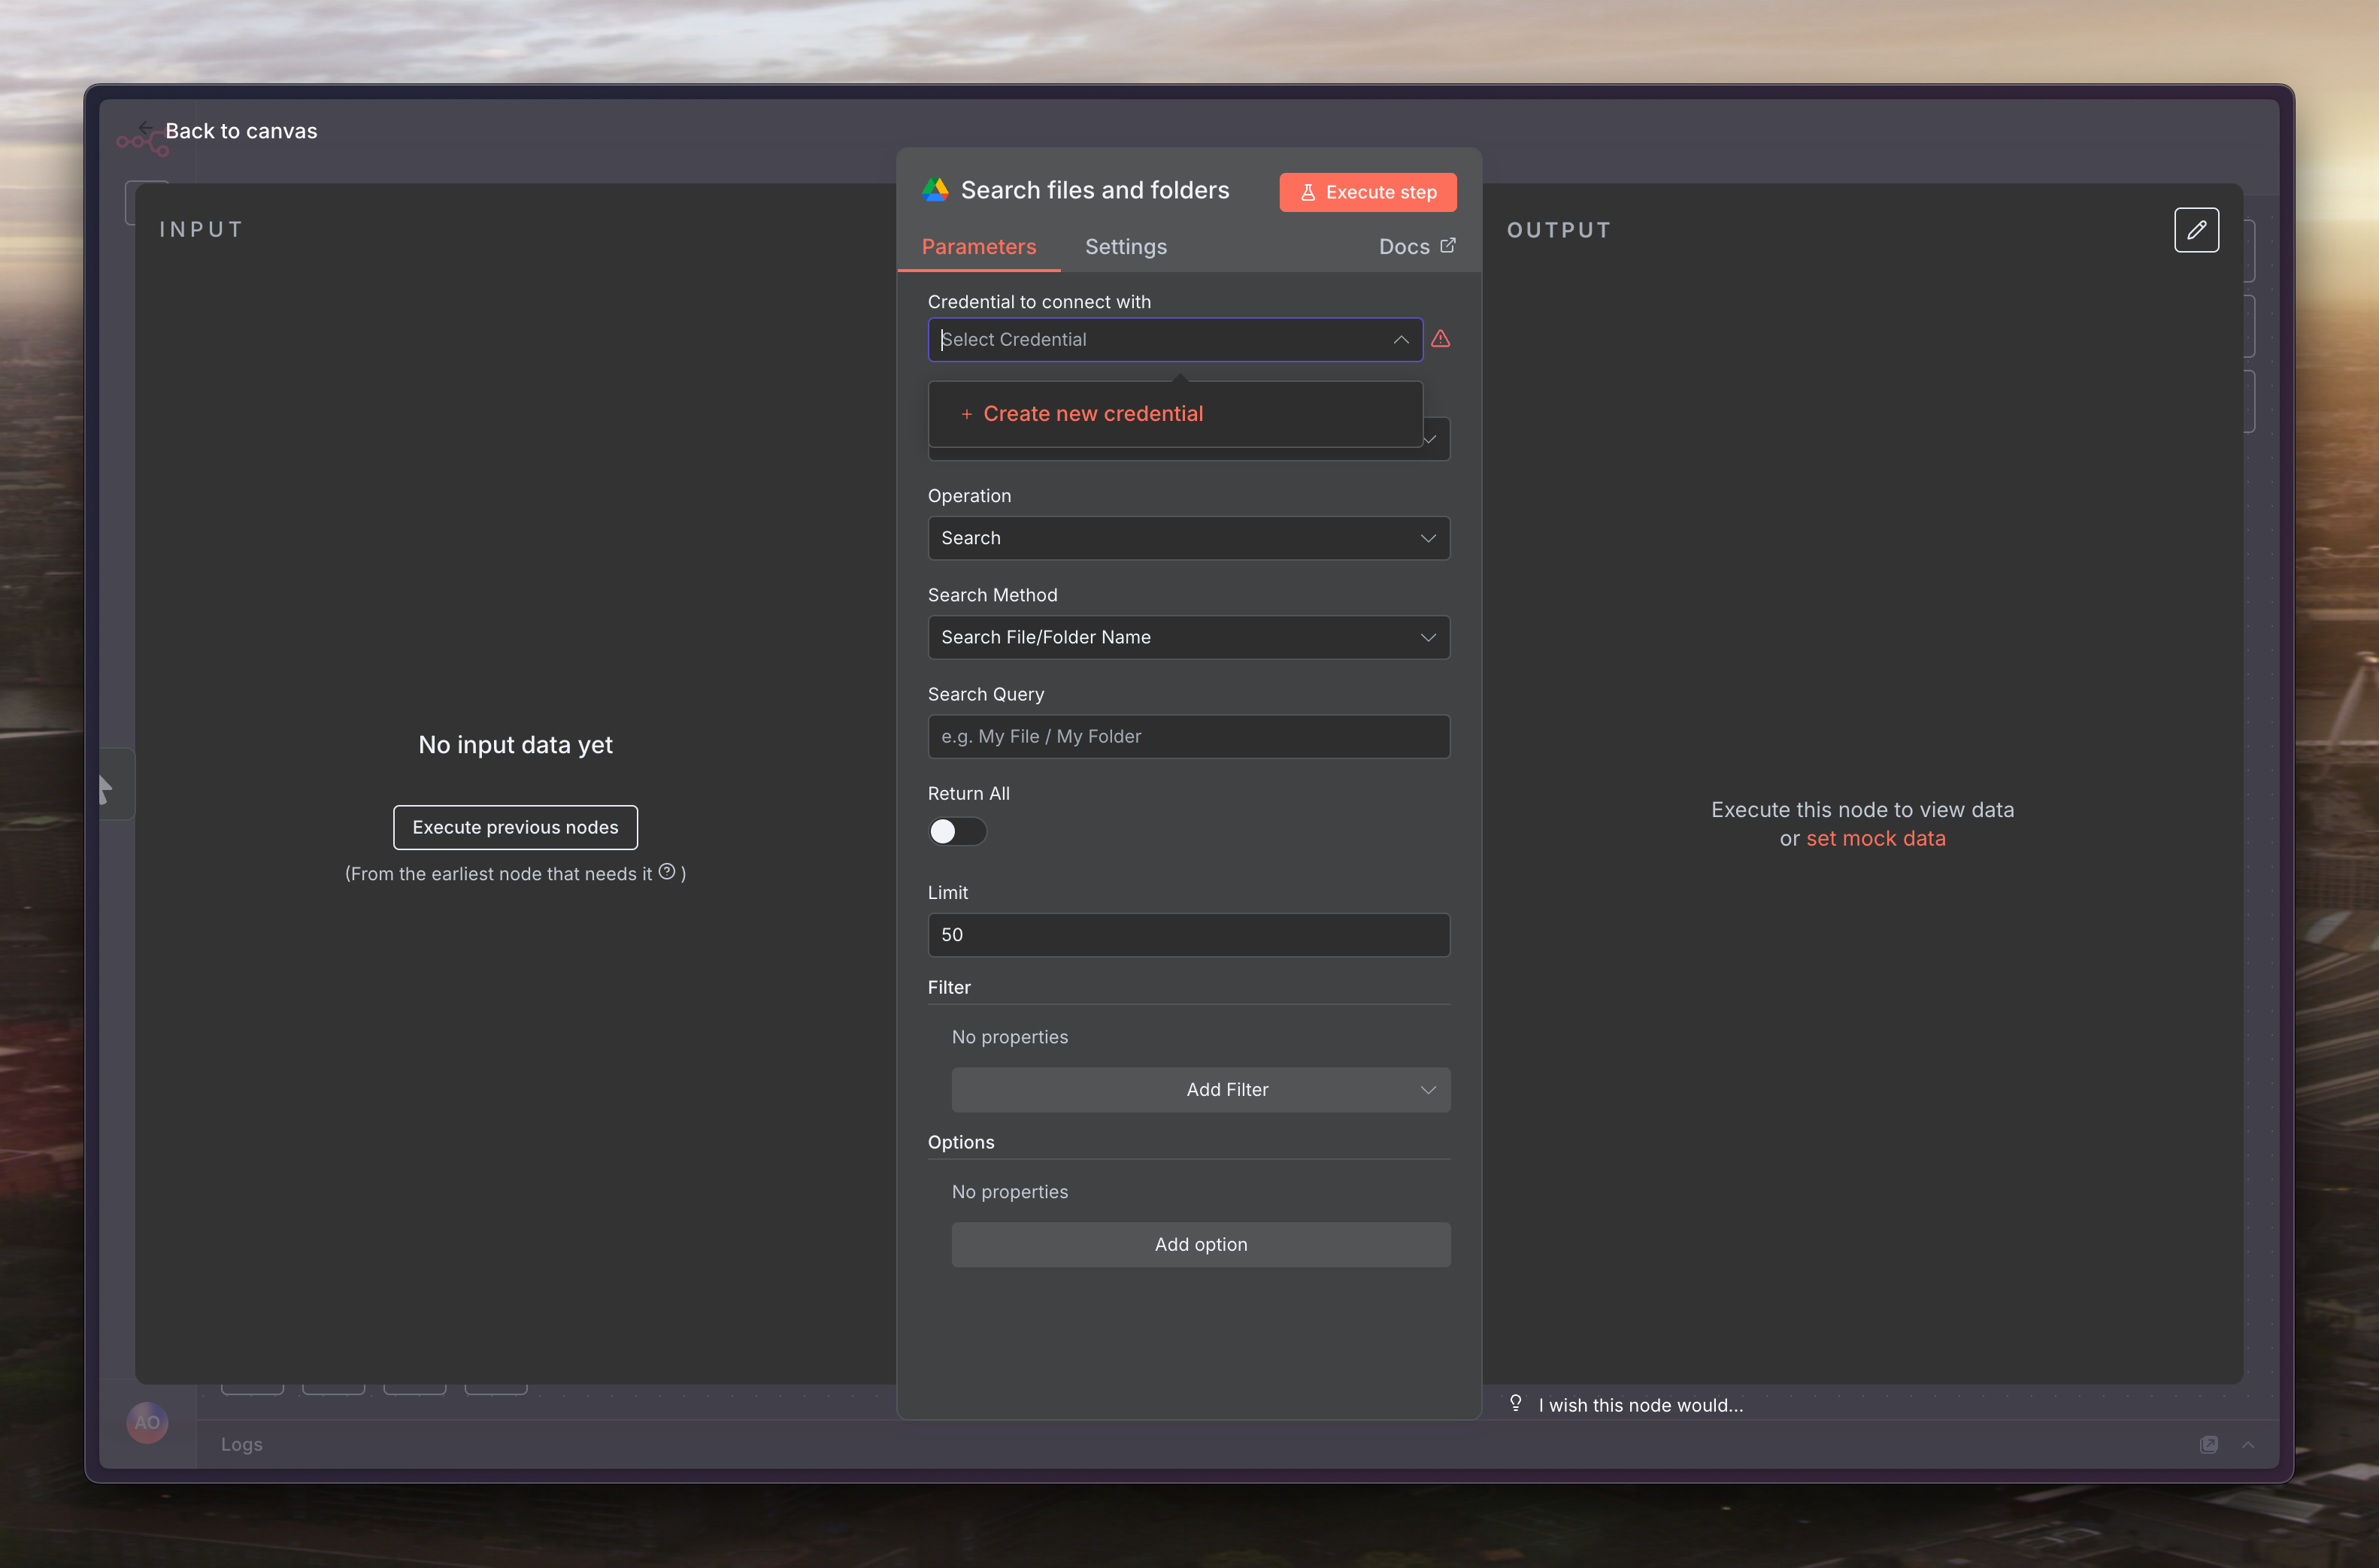Image resolution: width=2379 pixels, height=1568 pixels.
Task: Toggle the Return All switch
Action: click(957, 831)
